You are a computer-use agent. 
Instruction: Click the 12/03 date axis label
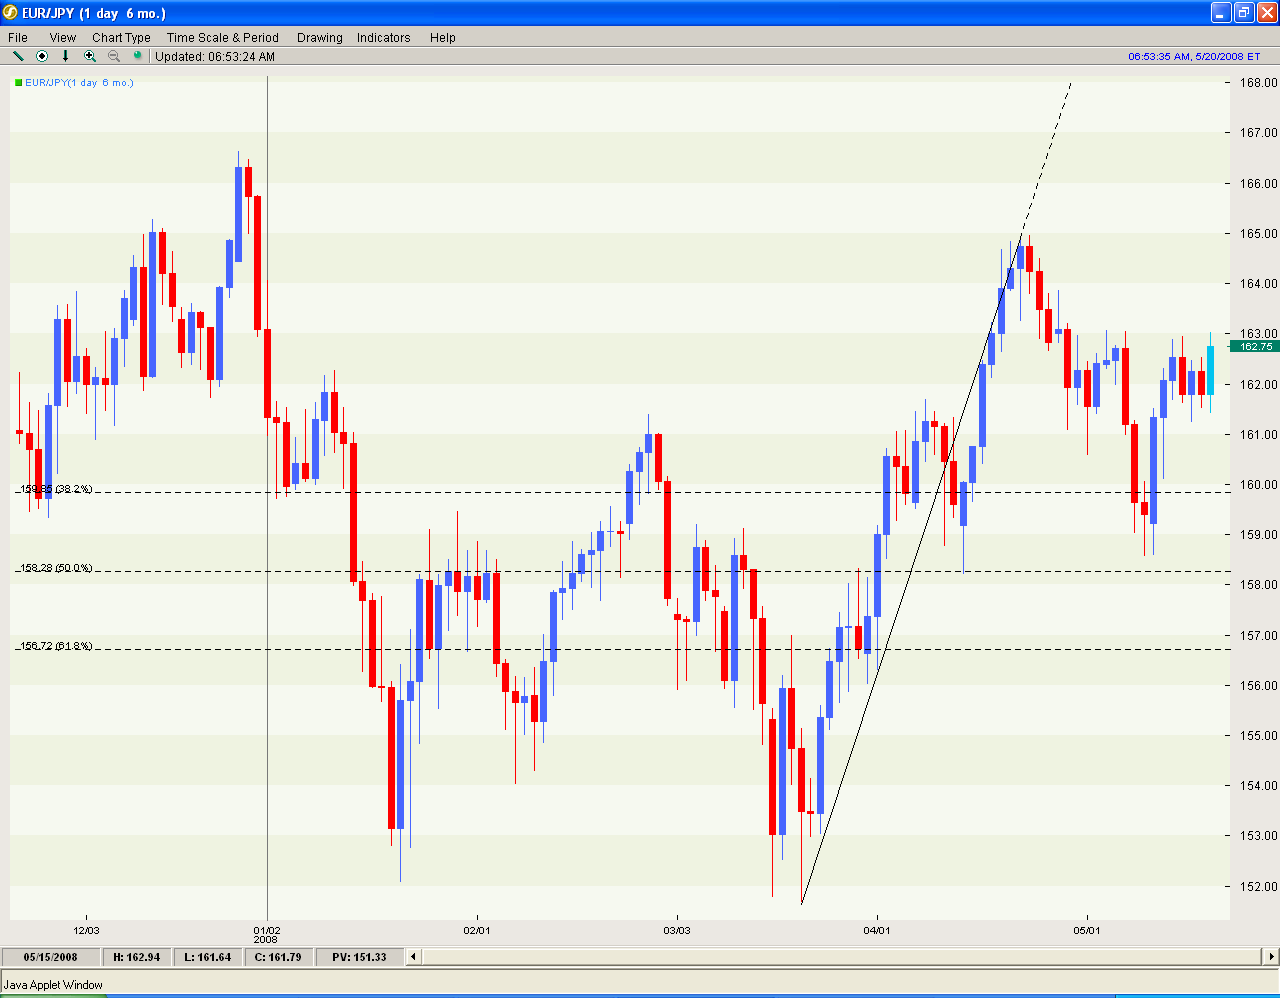86,931
